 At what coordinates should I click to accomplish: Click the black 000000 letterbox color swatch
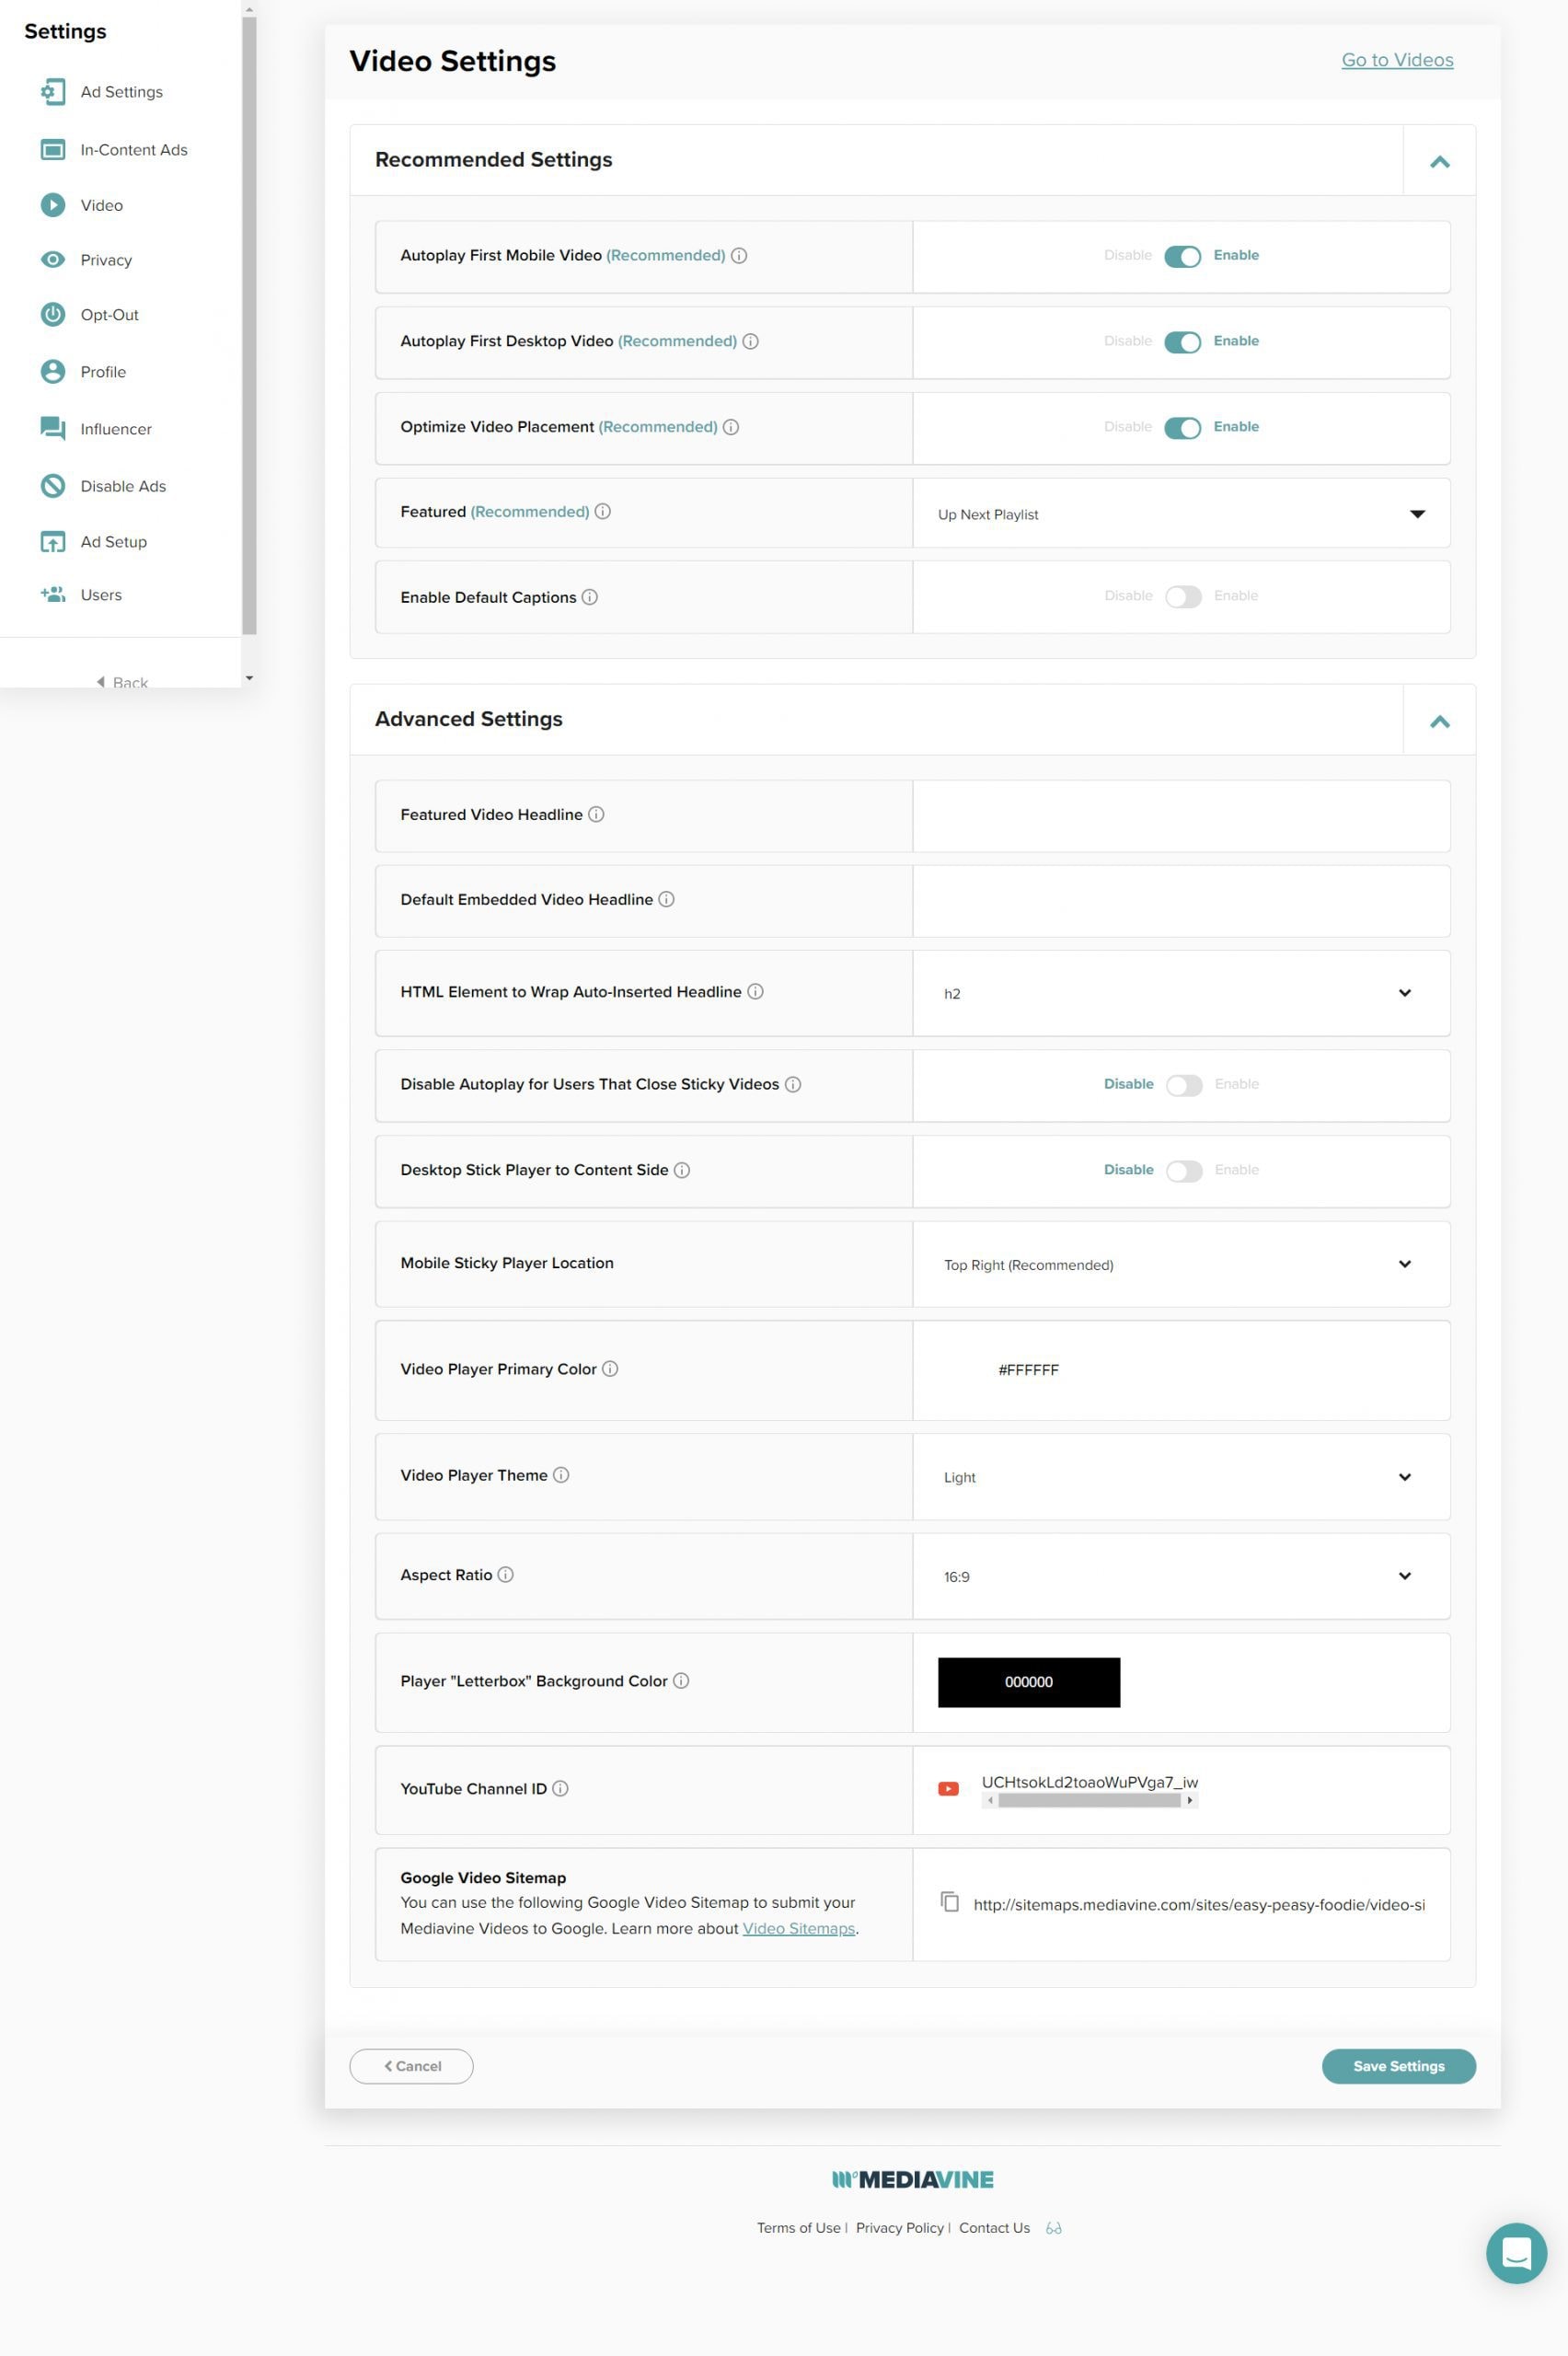click(x=1028, y=1683)
